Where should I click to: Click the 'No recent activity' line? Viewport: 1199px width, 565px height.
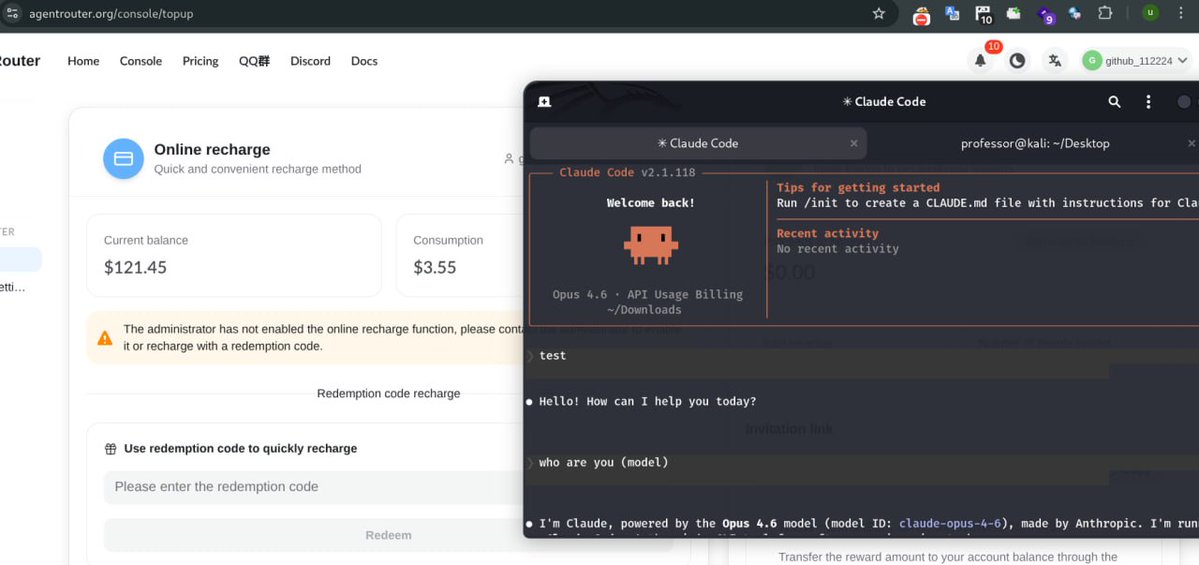click(837, 248)
